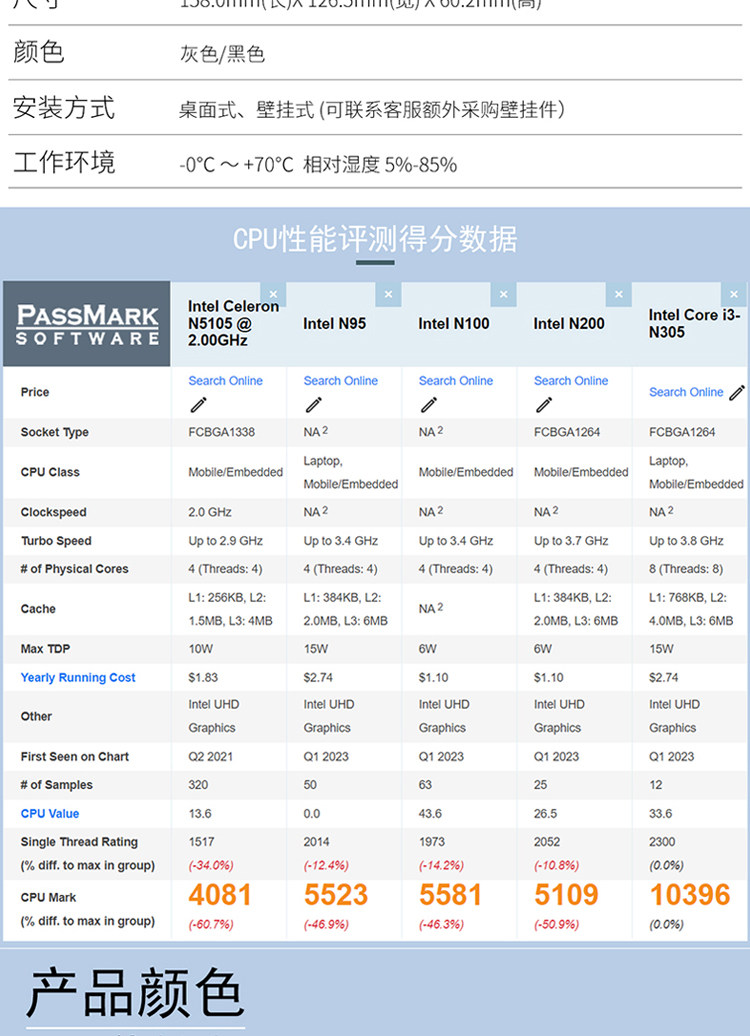
Task: Click CPU Value 43.6 cell
Action: [x=430, y=813]
